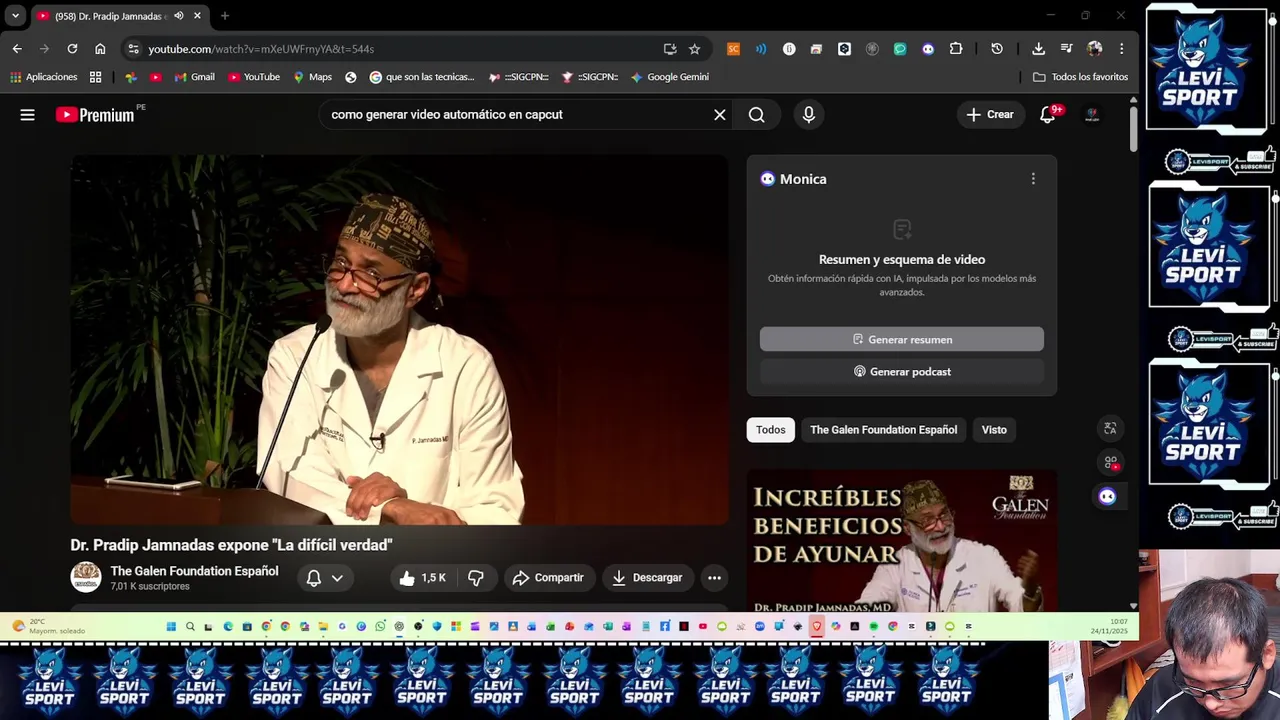Run search with the magnifier button
The height and width of the screenshot is (720, 1280).
(757, 115)
